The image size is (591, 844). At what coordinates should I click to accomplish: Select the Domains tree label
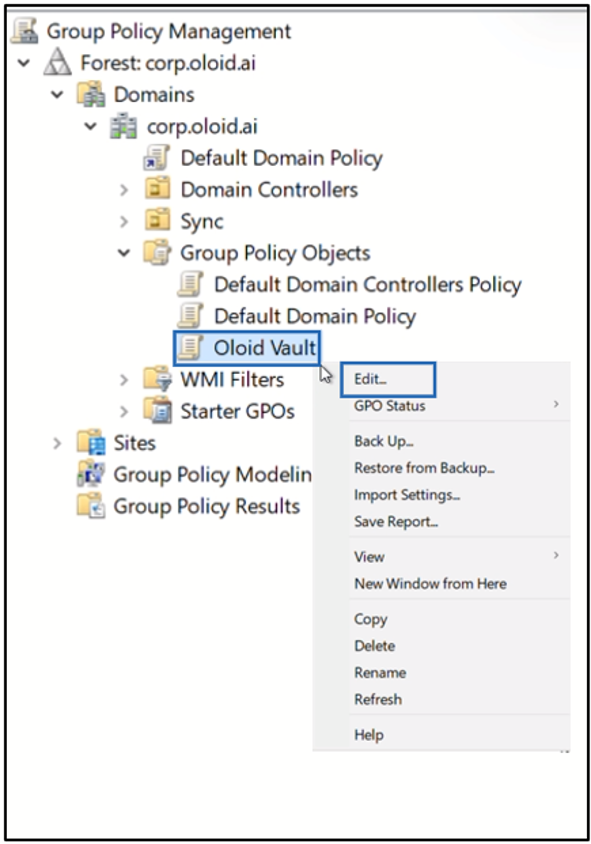(x=154, y=95)
